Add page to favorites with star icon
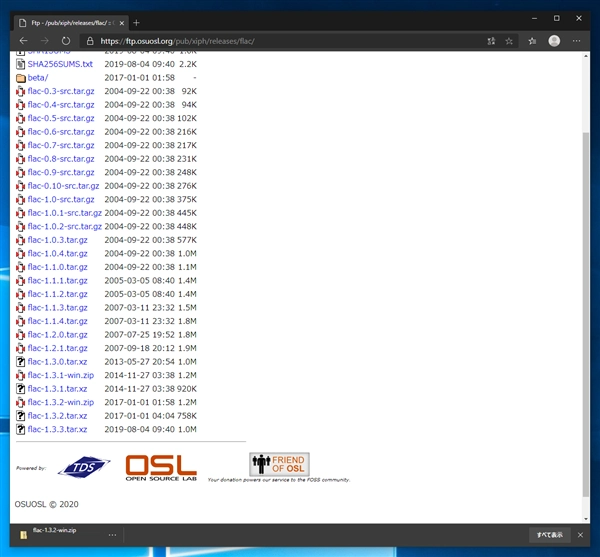 point(509,41)
